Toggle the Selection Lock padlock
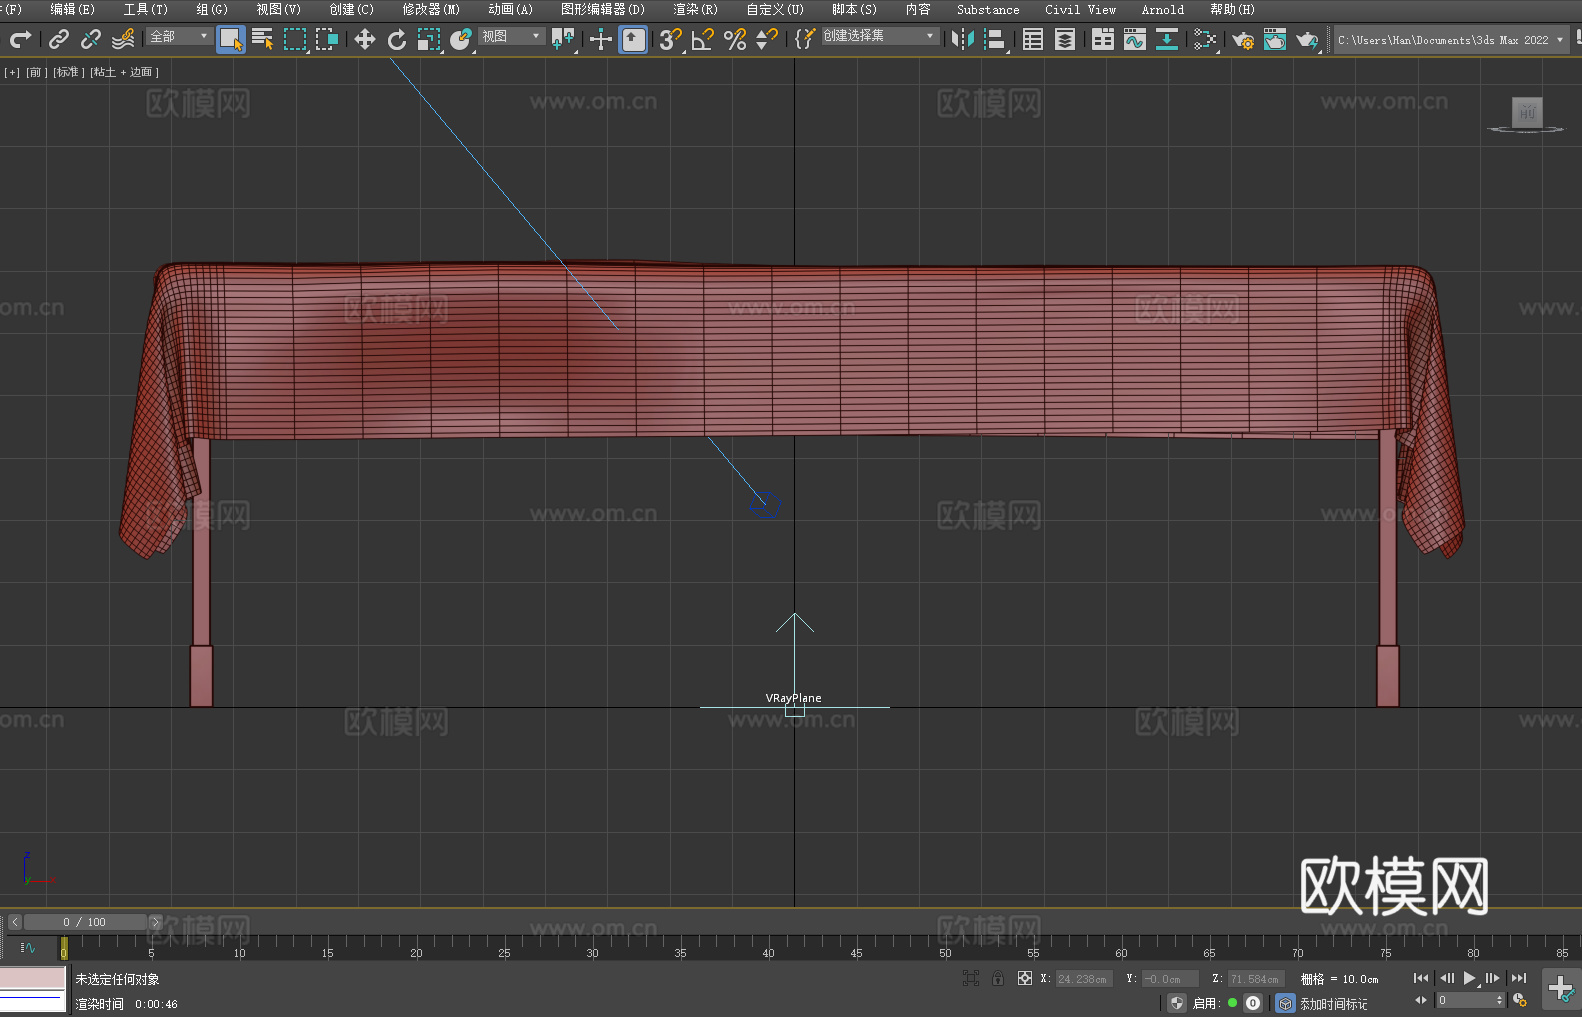Image resolution: width=1582 pixels, height=1017 pixels. [998, 978]
